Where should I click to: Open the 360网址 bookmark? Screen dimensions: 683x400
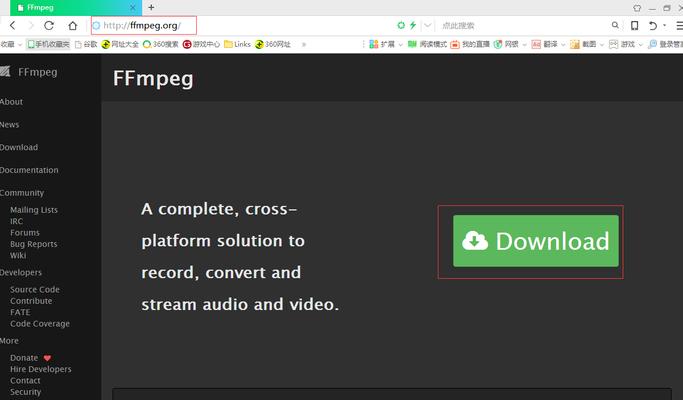(273, 44)
